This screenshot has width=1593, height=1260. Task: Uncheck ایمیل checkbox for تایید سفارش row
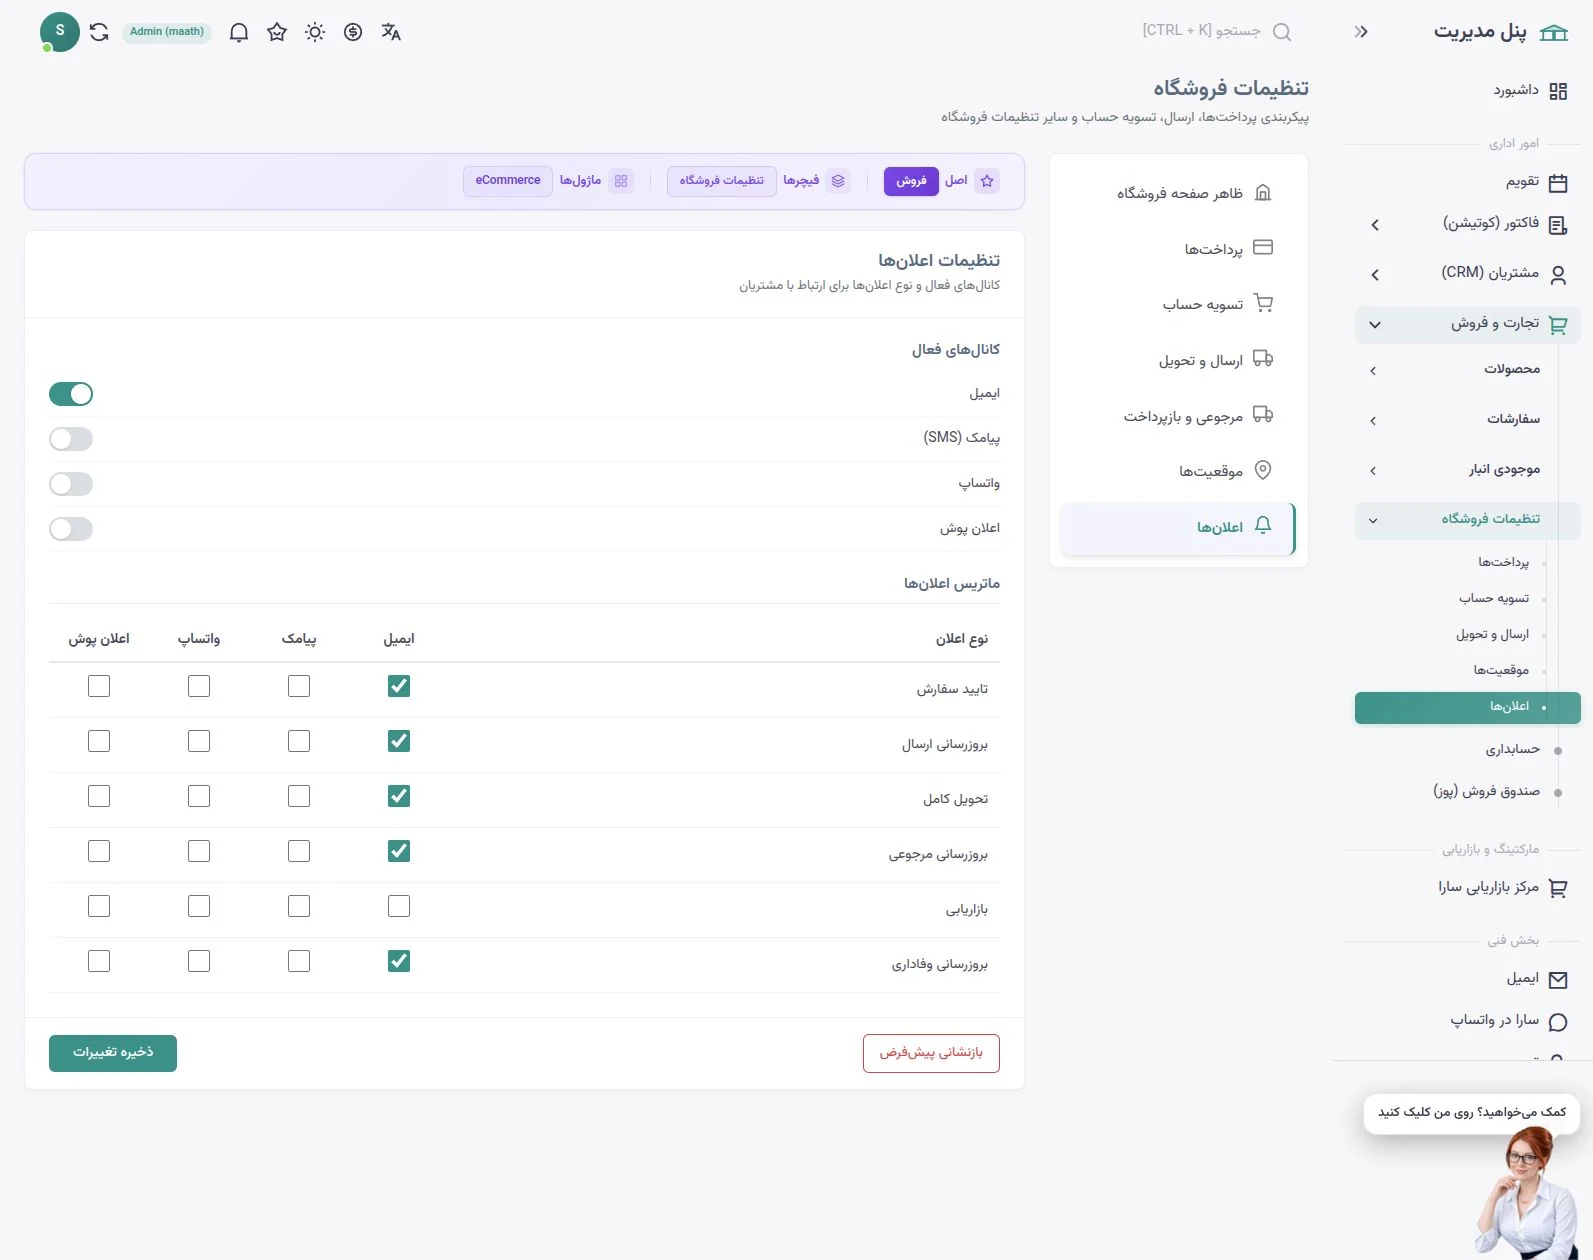[x=399, y=686]
